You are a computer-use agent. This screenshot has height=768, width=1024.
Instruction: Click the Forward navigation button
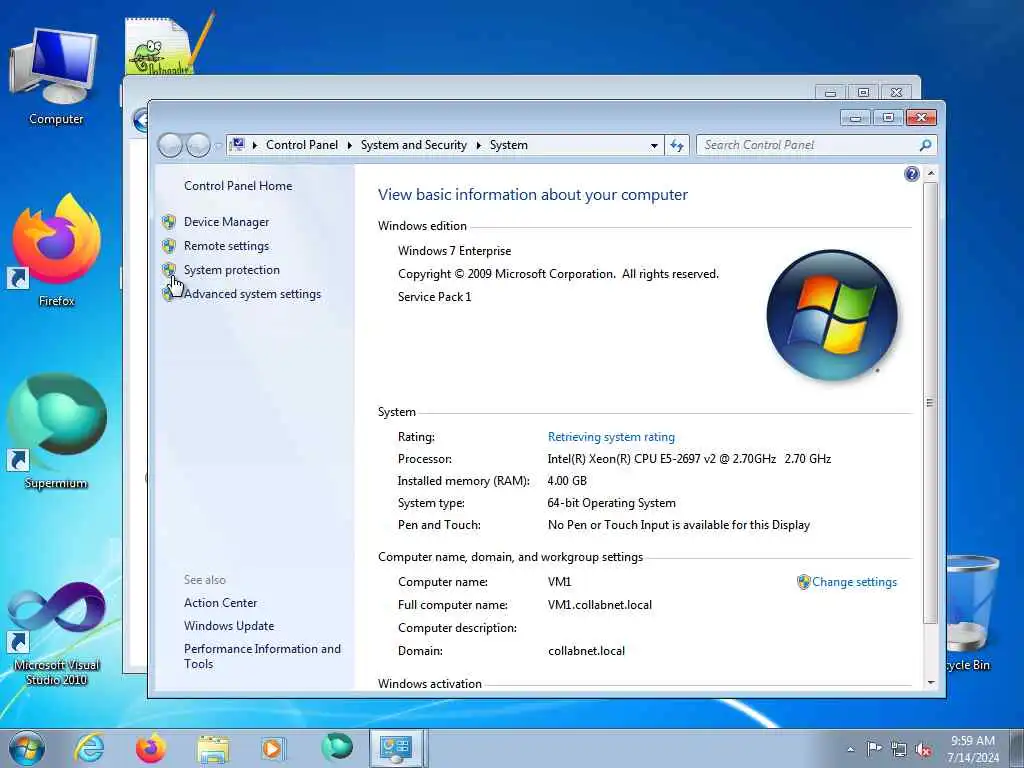coord(198,145)
